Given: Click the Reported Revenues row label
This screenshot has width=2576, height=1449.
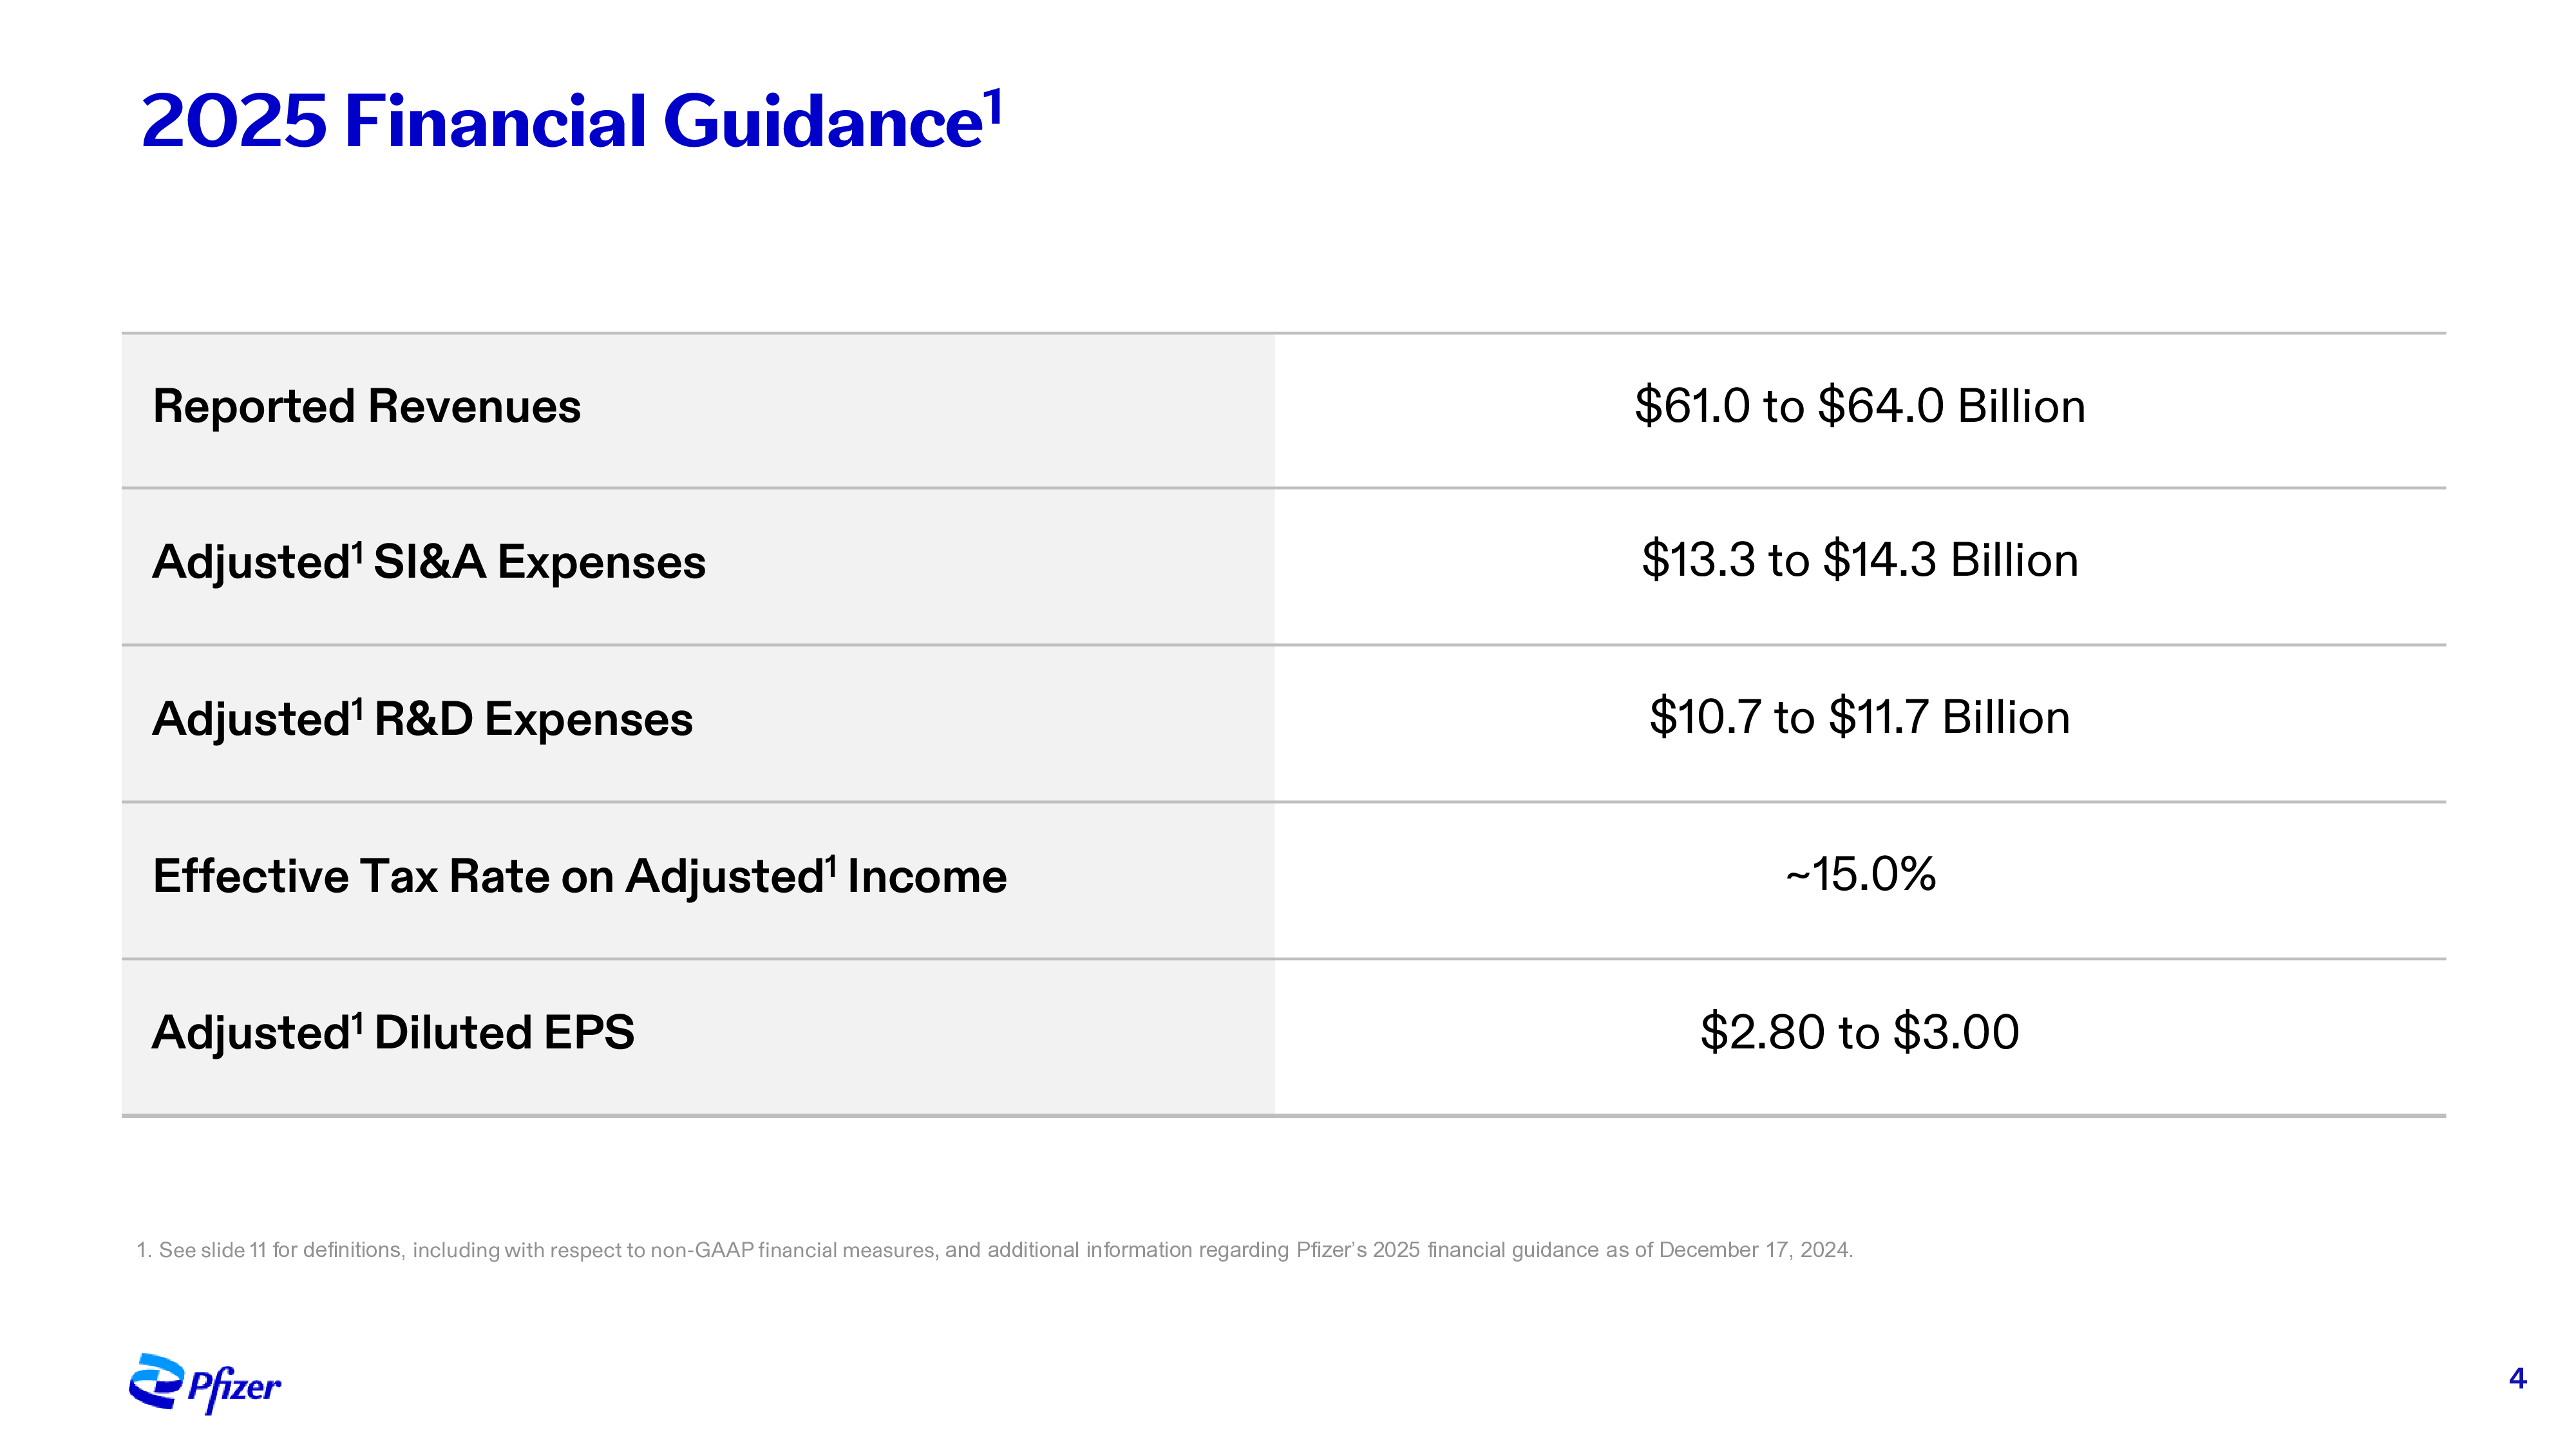Looking at the screenshot, I should 366,406.
